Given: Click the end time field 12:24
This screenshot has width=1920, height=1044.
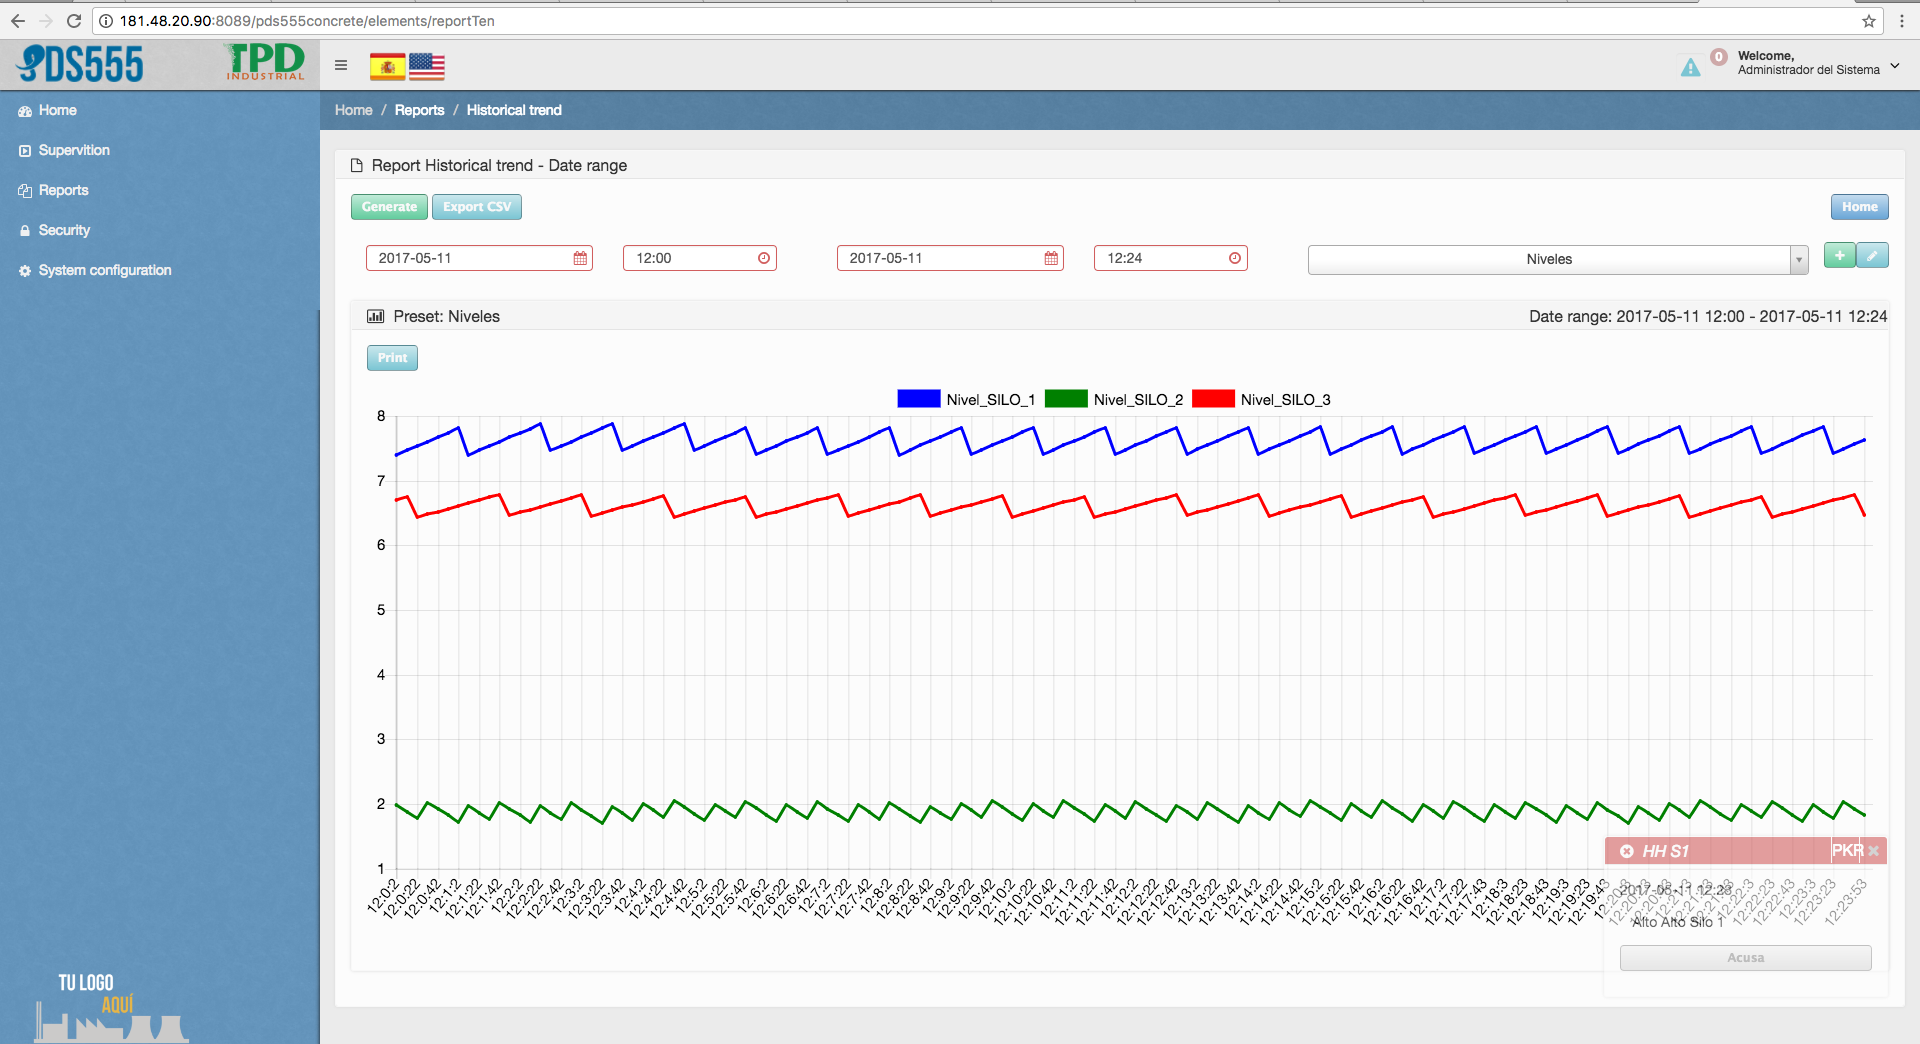Looking at the screenshot, I should [x=1170, y=258].
